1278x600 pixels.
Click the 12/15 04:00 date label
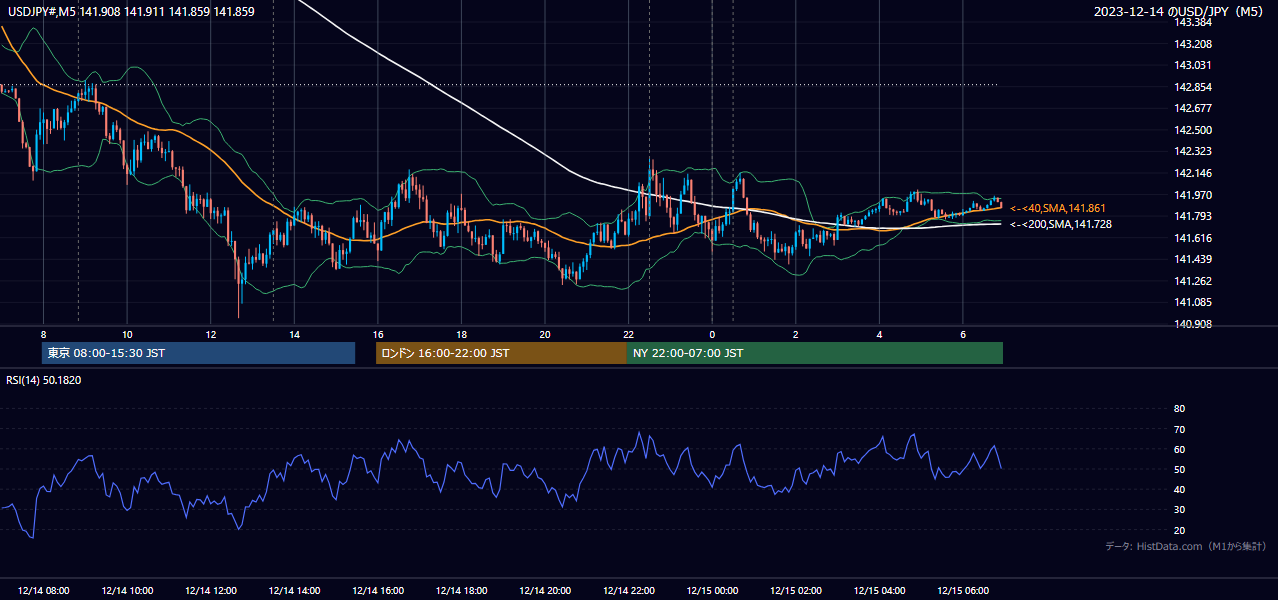tap(879, 591)
